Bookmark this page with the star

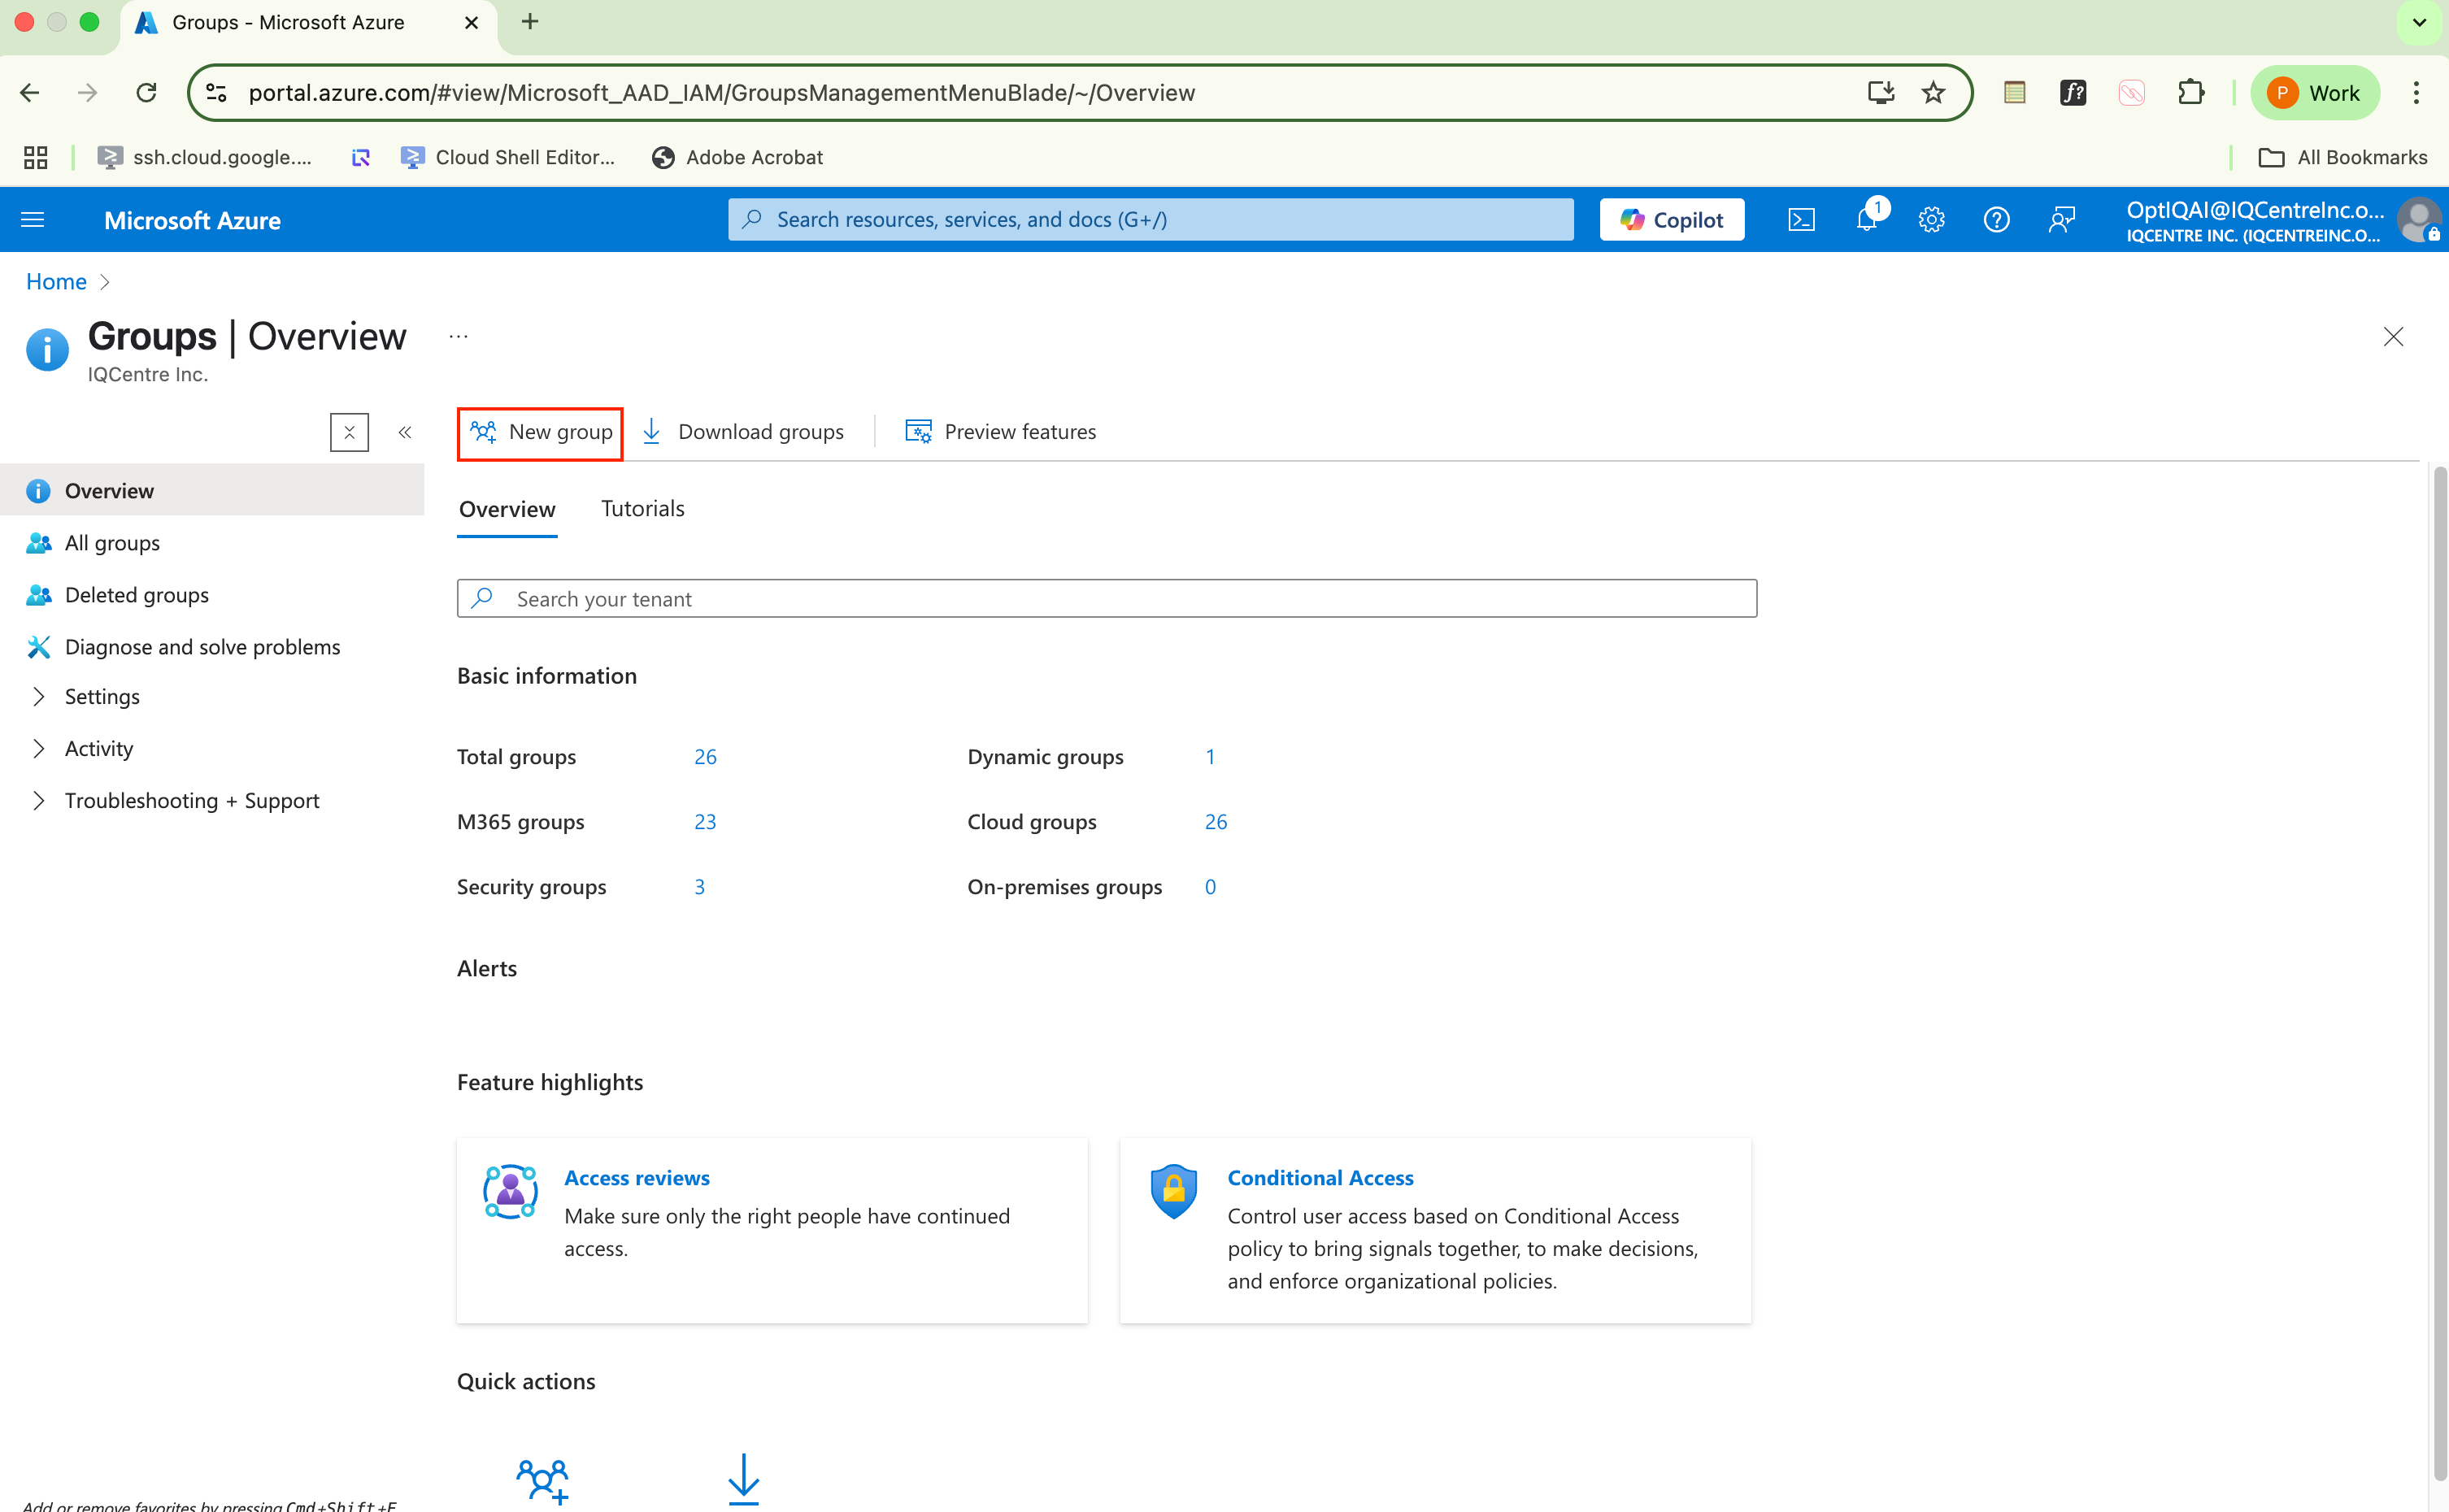pyautogui.click(x=1933, y=93)
